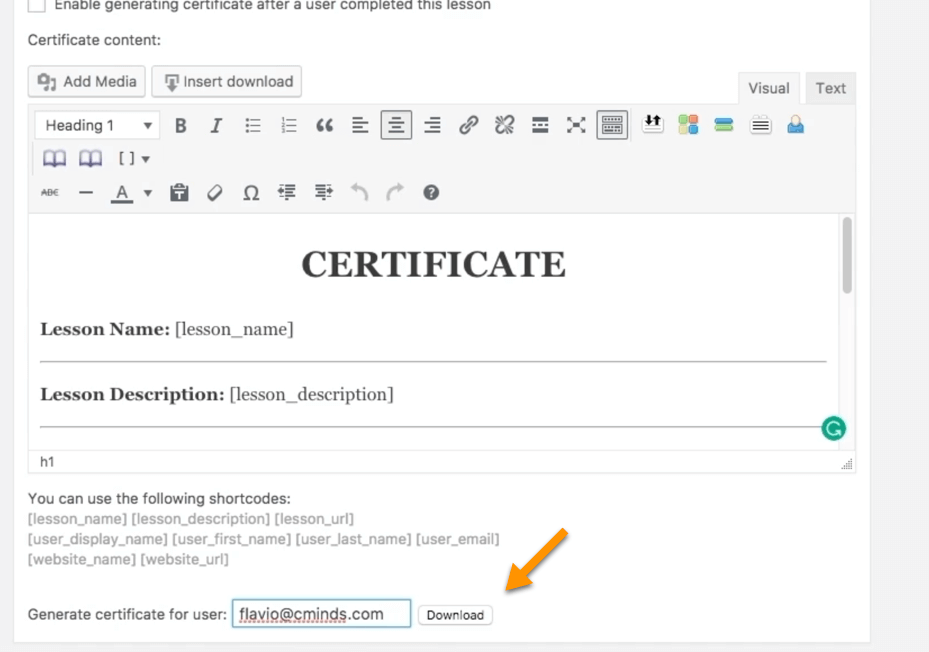The height and width of the screenshot is (652, 929).
Task: Insert a numbered list
Action: pyautogui.click(x=289, y=125)
